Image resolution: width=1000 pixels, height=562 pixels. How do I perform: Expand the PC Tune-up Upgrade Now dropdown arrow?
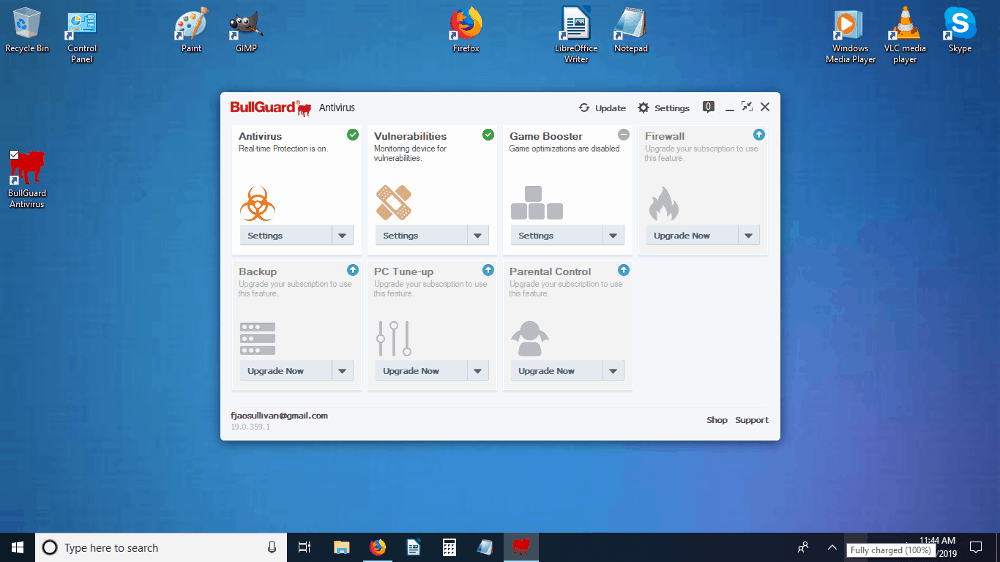pos(478,371)
